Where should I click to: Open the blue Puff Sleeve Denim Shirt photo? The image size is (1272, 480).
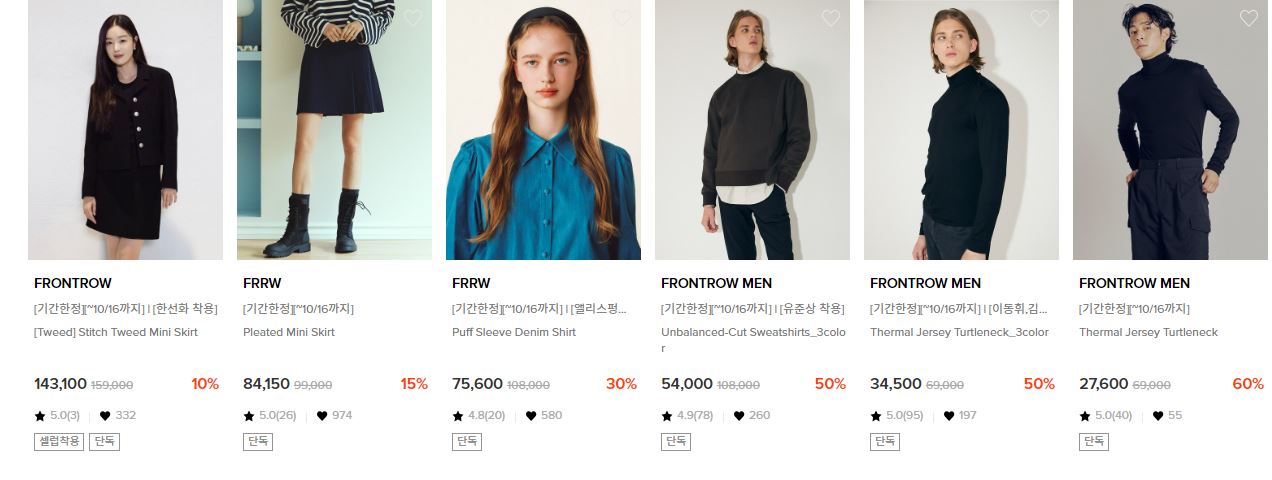(x=543, y=130)
